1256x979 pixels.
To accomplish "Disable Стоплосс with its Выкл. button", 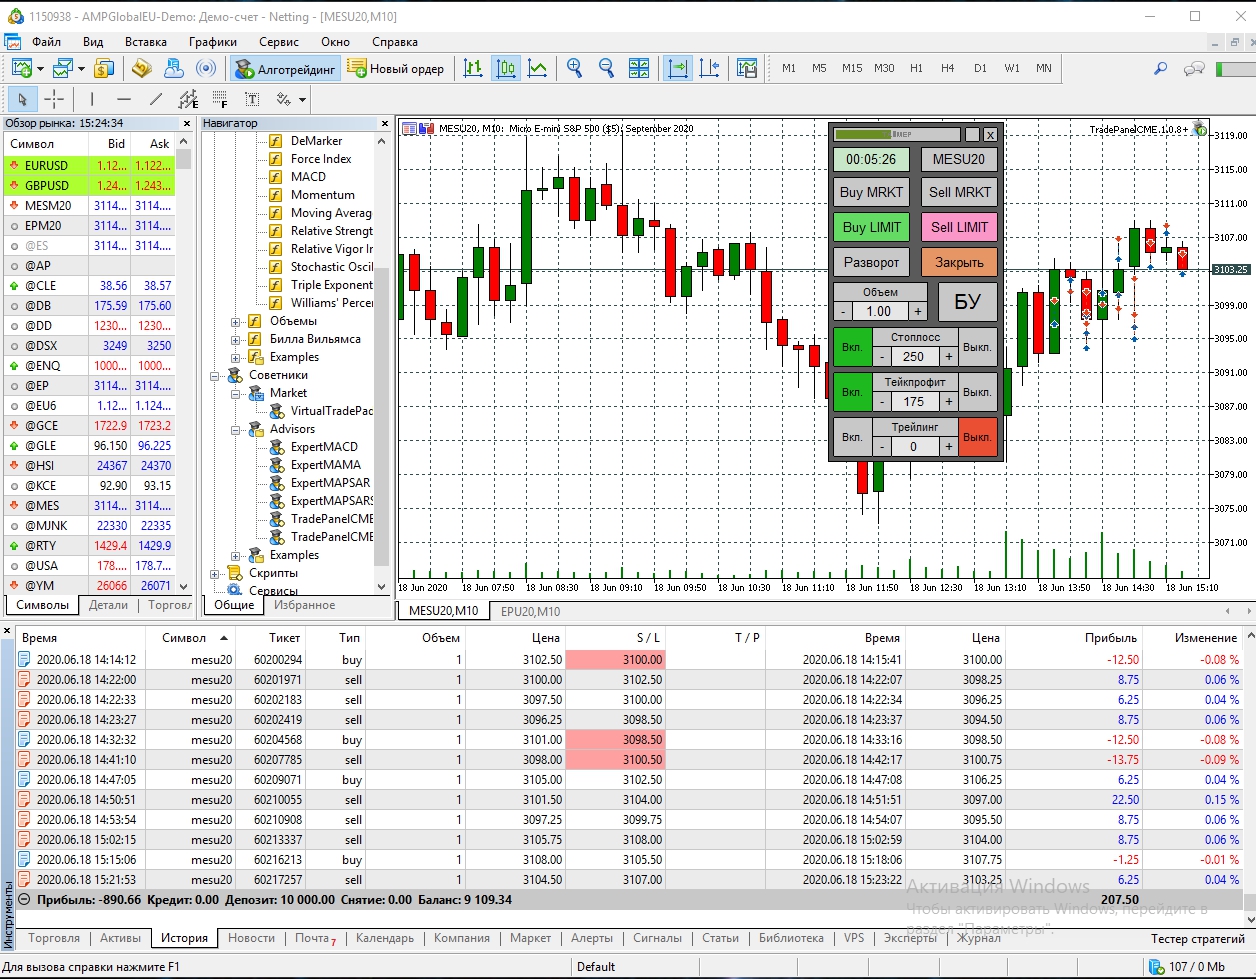I will point(977,347).
